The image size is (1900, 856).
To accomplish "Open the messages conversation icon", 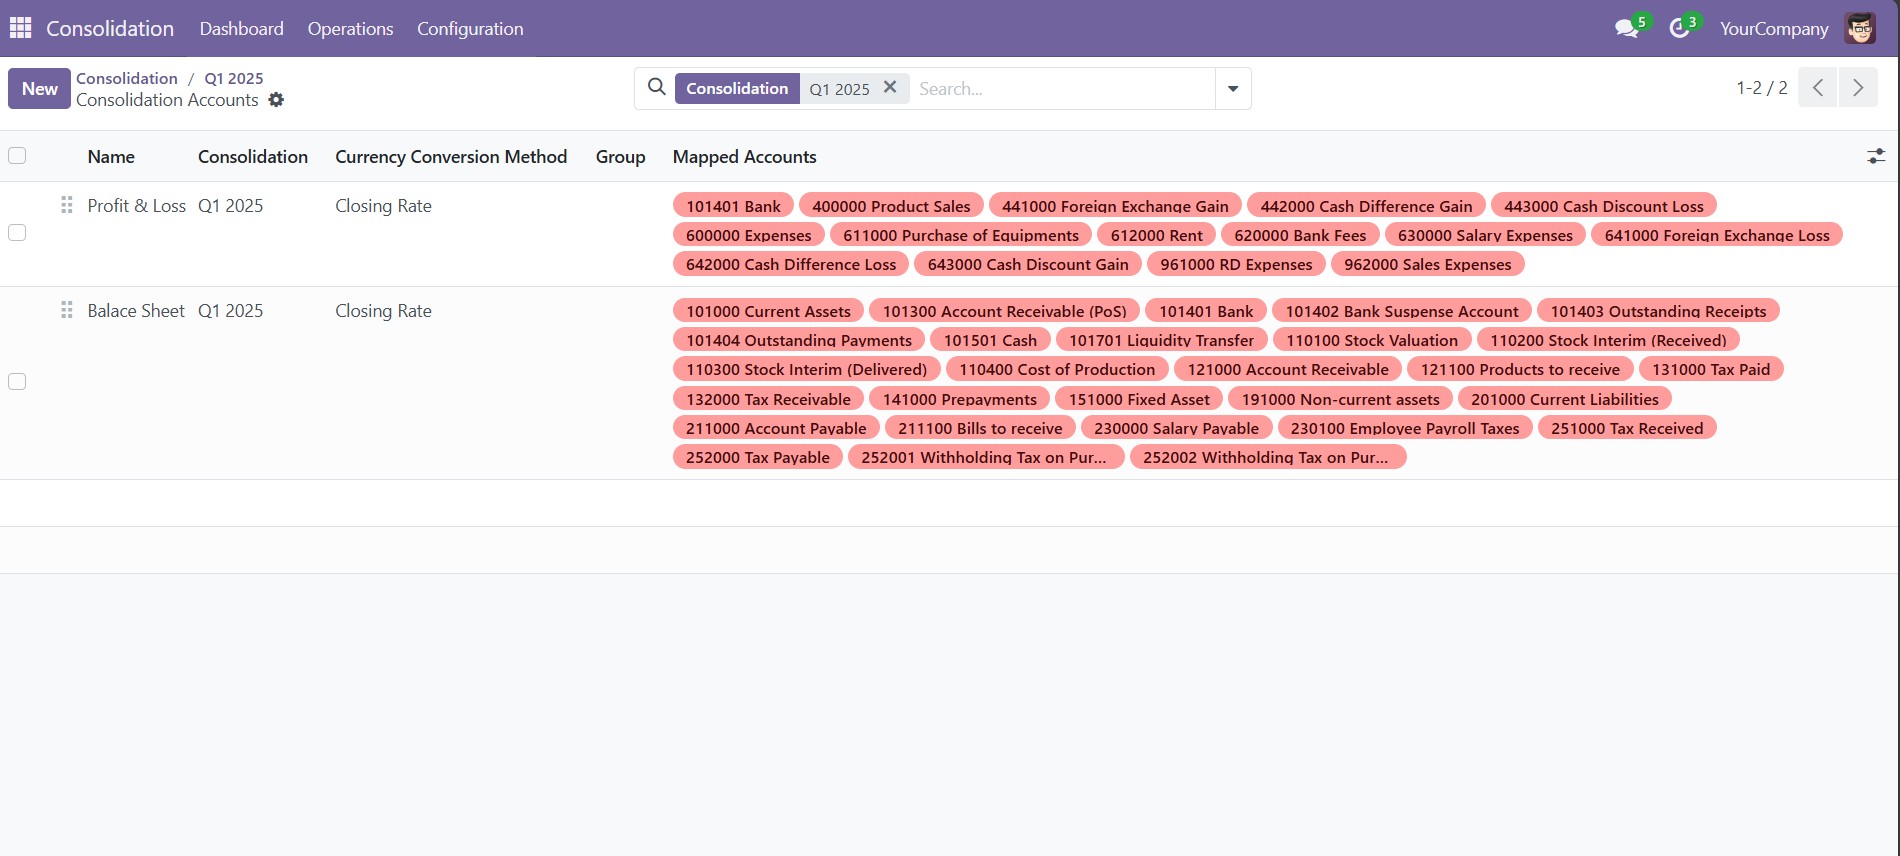I will pyautogui.click(x=1626, y=29).
